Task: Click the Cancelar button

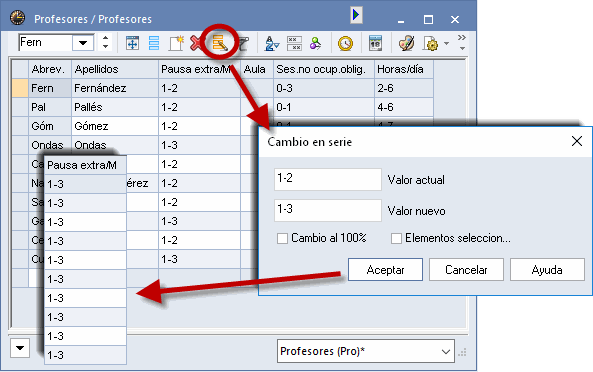Action: pos(466,270)
